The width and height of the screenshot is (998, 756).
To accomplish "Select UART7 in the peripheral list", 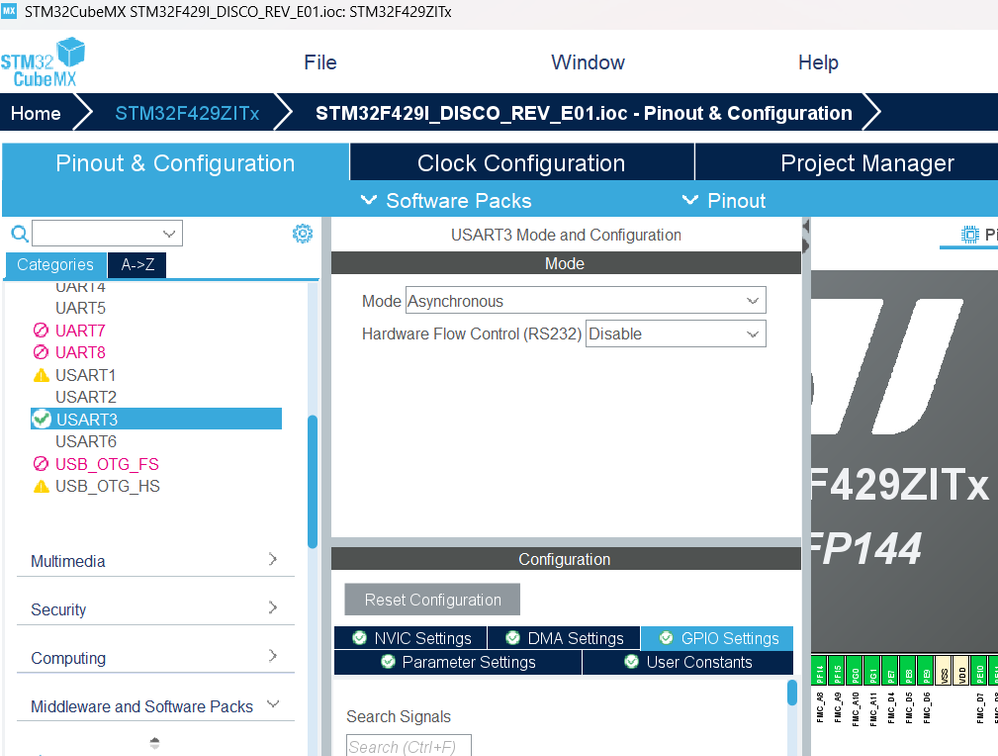I will pyautogui.click(x=80, y=330).
